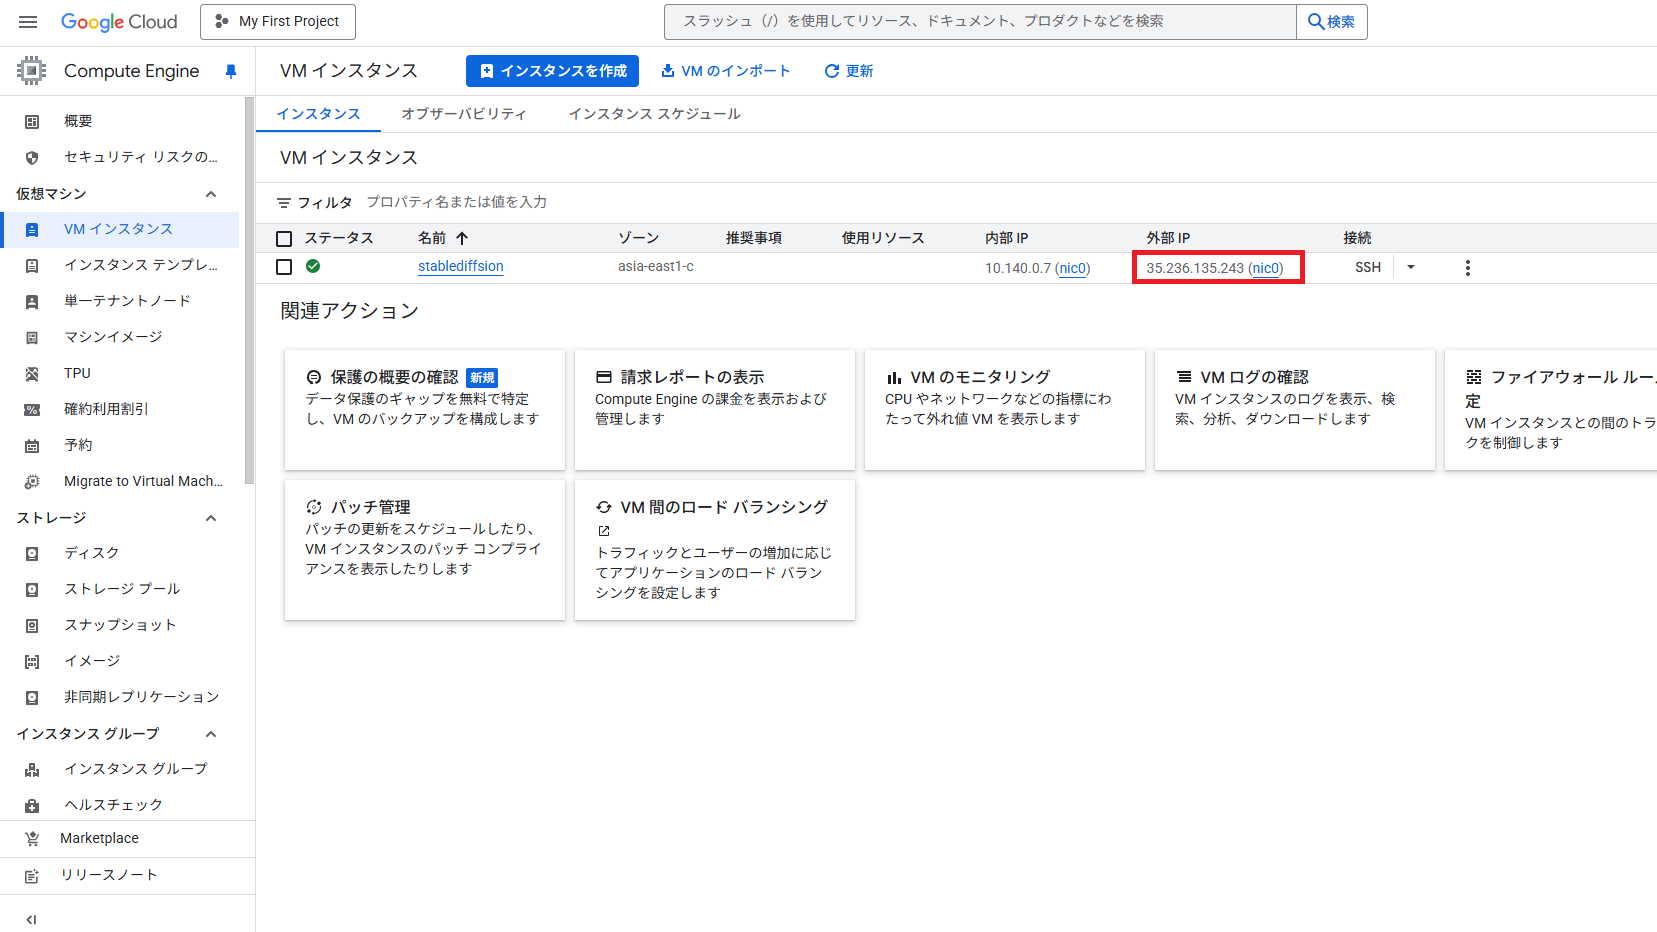The image size is (1657, 932).
Task: Toggle the pin next to Compute Engine
Action: [231, 71]
